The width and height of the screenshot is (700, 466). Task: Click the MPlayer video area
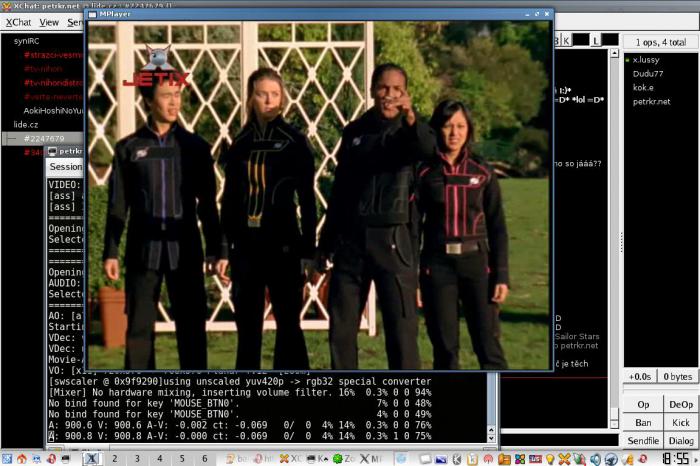[x=319, y=195]
